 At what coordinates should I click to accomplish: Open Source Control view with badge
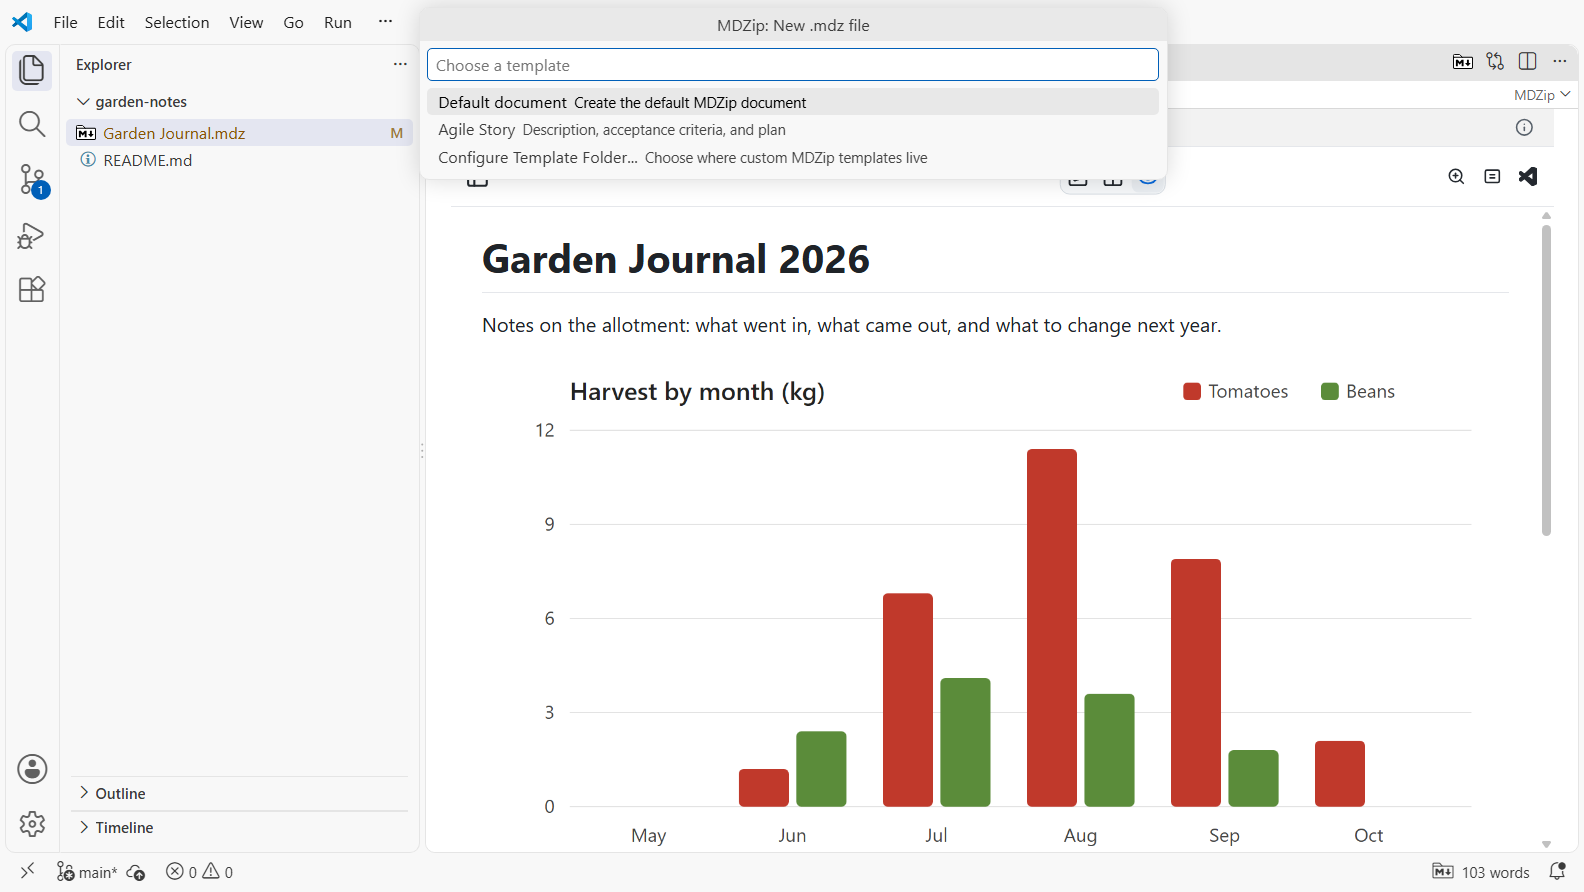(x=32, y=180)
